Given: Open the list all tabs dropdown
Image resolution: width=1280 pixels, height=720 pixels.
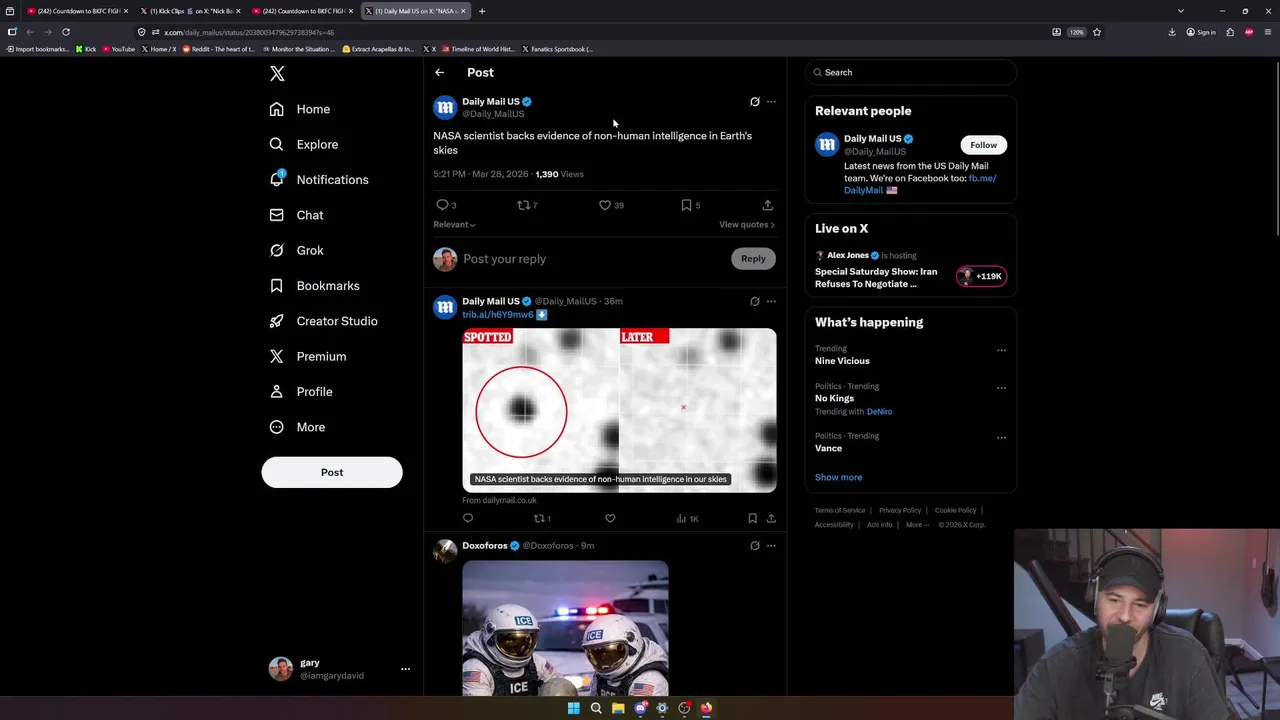Looking at the screenshot, I should pyautogui.click(x=1181, y=11).
